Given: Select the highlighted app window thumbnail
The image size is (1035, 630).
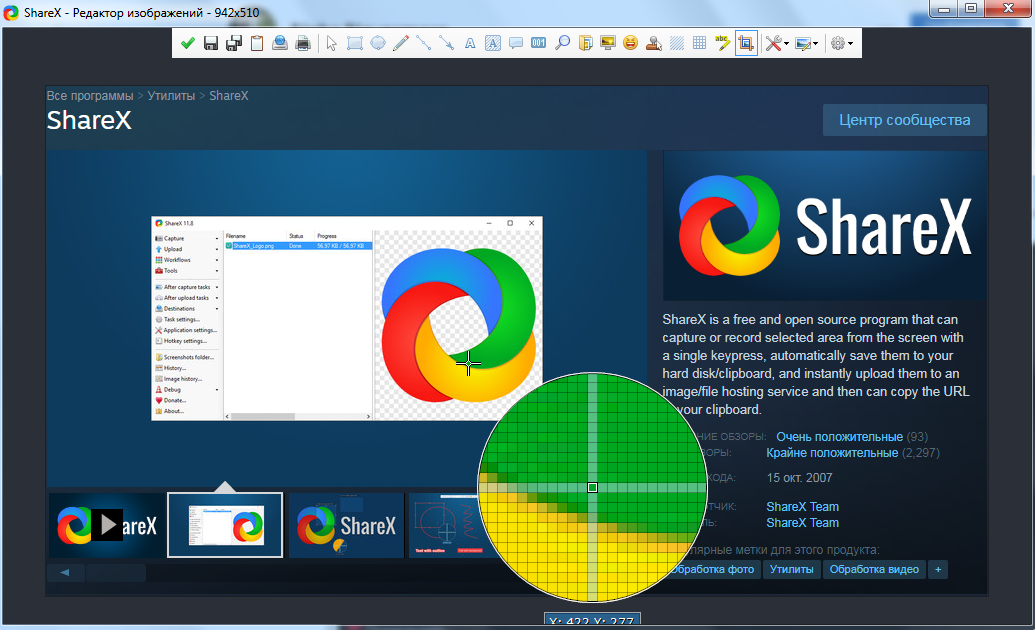Looking at the screenshot, I should coord(225,525).
